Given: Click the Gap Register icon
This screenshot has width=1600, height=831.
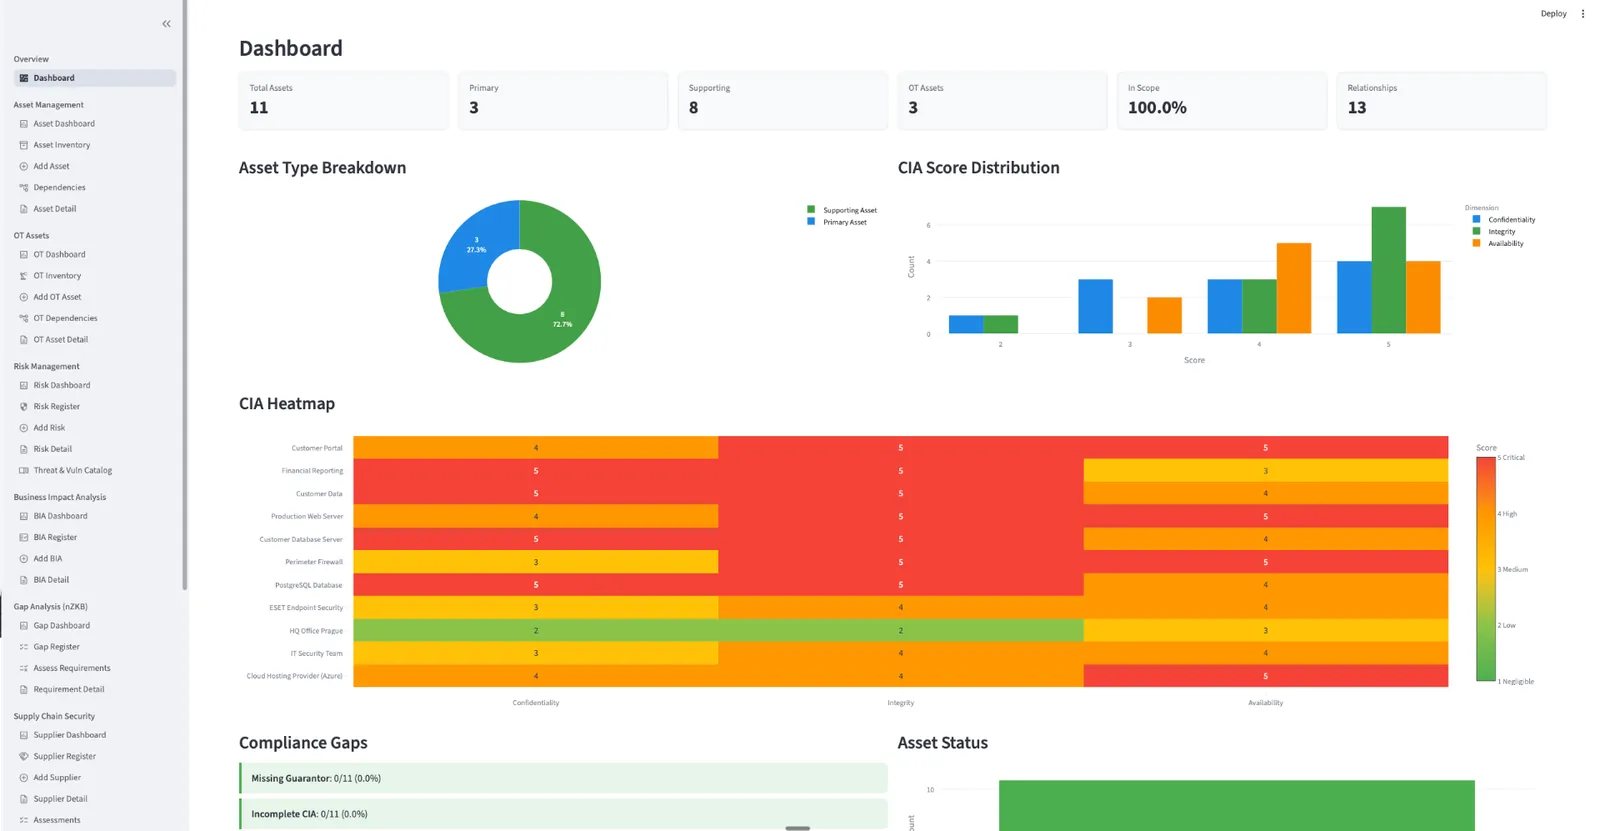Looking at the screenshot, I should 24,647.
